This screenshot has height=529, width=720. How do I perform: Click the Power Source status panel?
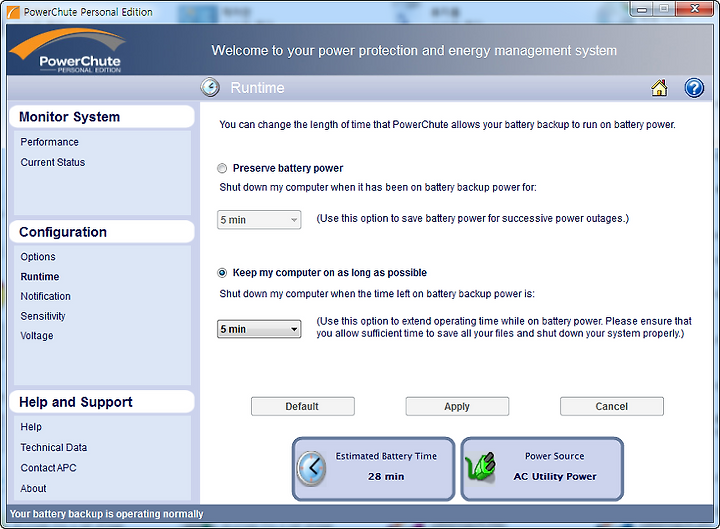tap(542, 469)
